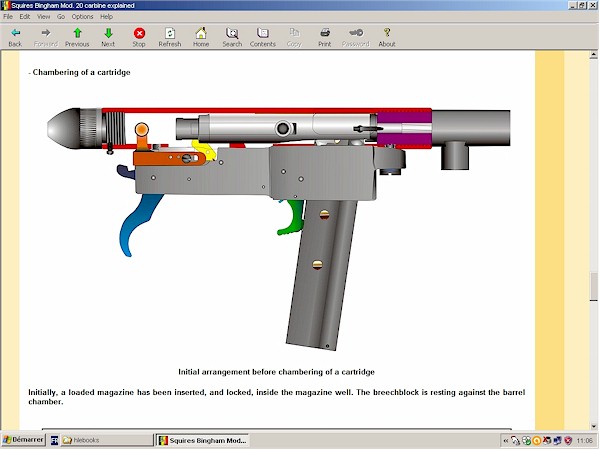Go to the Next page icon
Viewport: 600px width, 450px height.
point(108,33)
